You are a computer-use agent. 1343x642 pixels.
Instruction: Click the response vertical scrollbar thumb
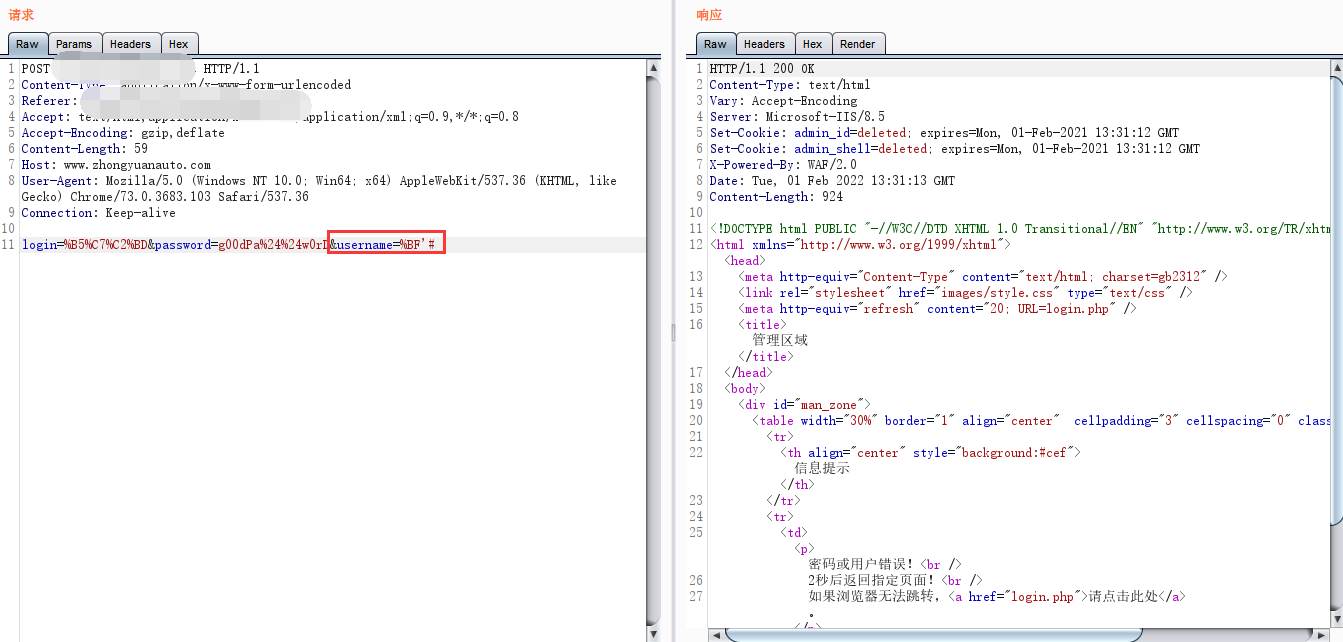click(1336, 300)
